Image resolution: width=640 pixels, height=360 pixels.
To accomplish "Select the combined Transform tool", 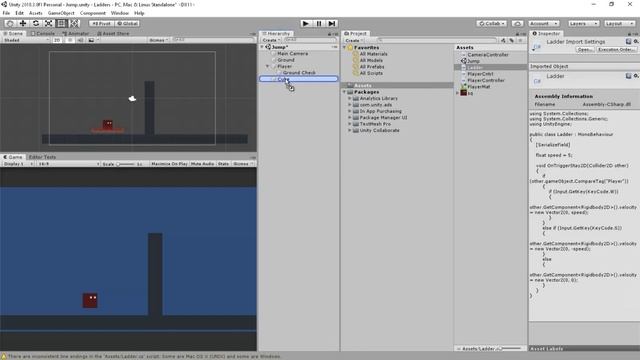I will (74, 24).
